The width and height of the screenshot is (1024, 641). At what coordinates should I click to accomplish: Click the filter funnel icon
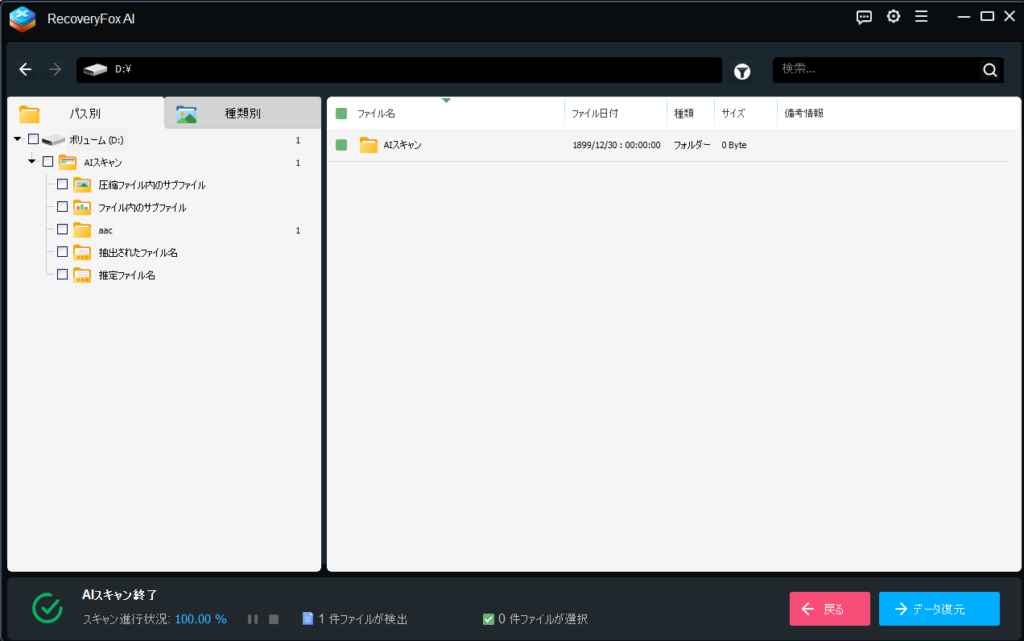coord(742,70)
